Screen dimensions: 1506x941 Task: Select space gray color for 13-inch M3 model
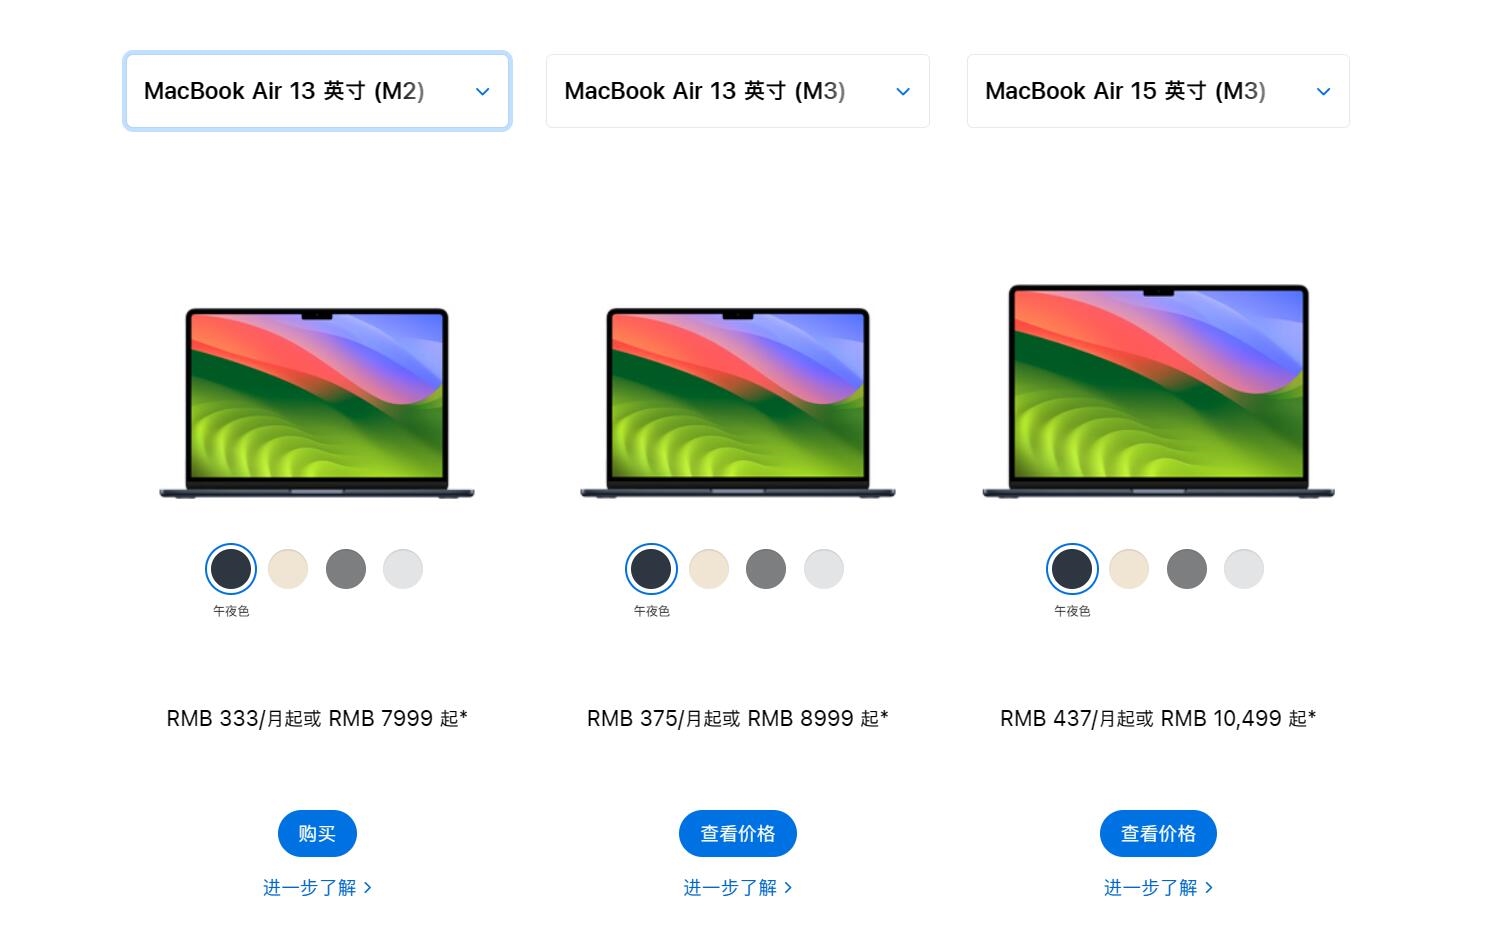pos(766,569)
